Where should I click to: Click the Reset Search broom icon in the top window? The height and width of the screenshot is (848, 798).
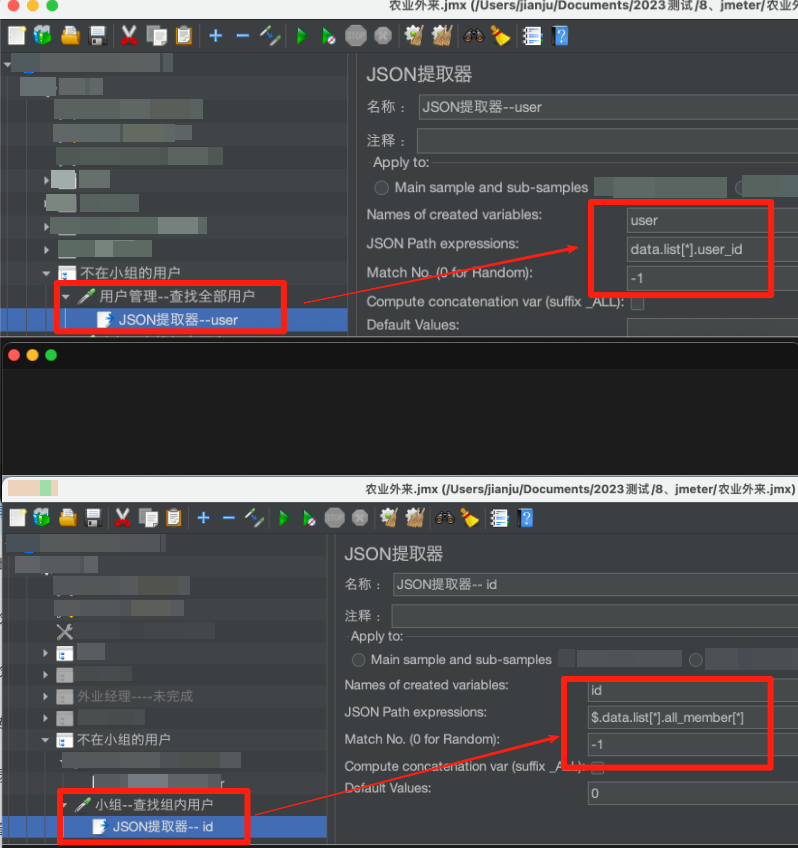click(x=501, y=36)
